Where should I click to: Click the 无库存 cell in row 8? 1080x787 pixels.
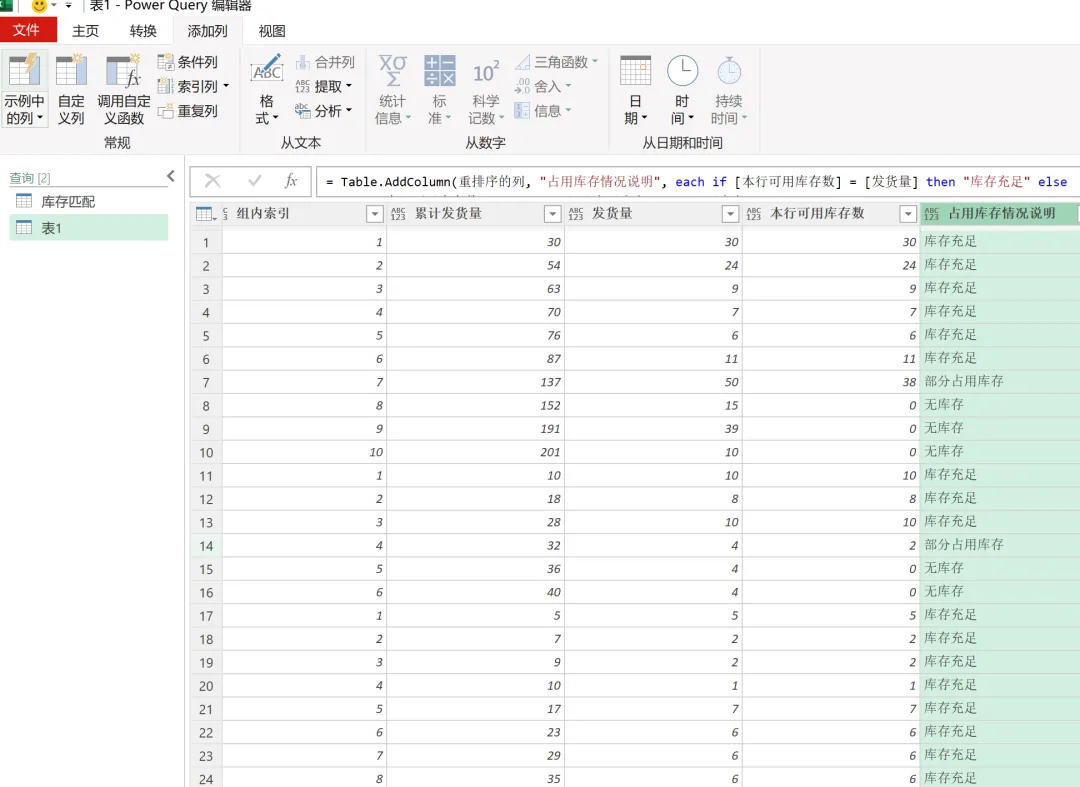(x=1000, y=405)
